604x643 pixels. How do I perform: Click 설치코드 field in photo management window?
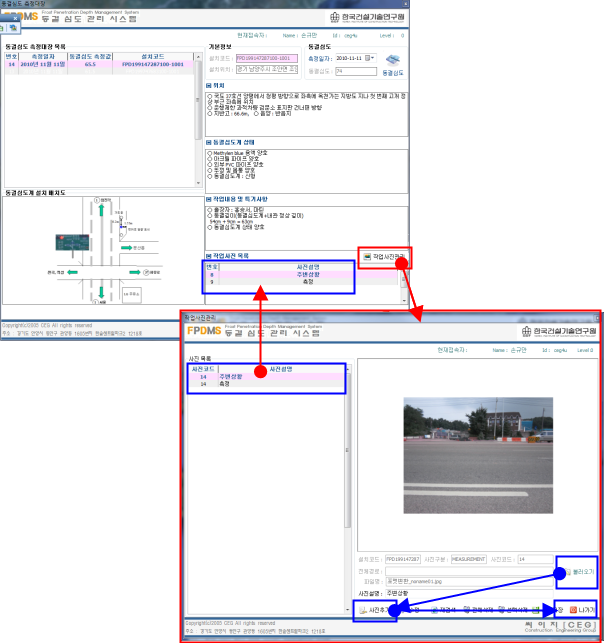(403, 559)
